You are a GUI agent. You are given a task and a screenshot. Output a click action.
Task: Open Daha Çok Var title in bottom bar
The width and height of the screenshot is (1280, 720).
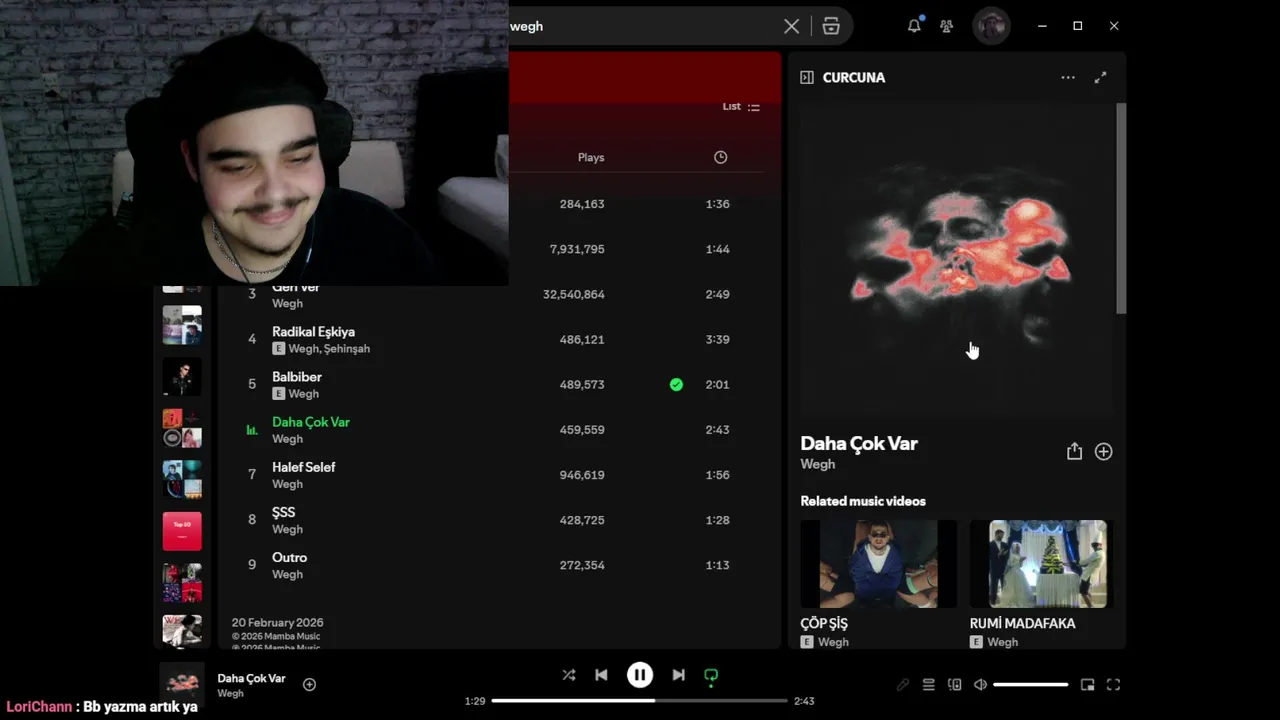(x=251, y=678)
